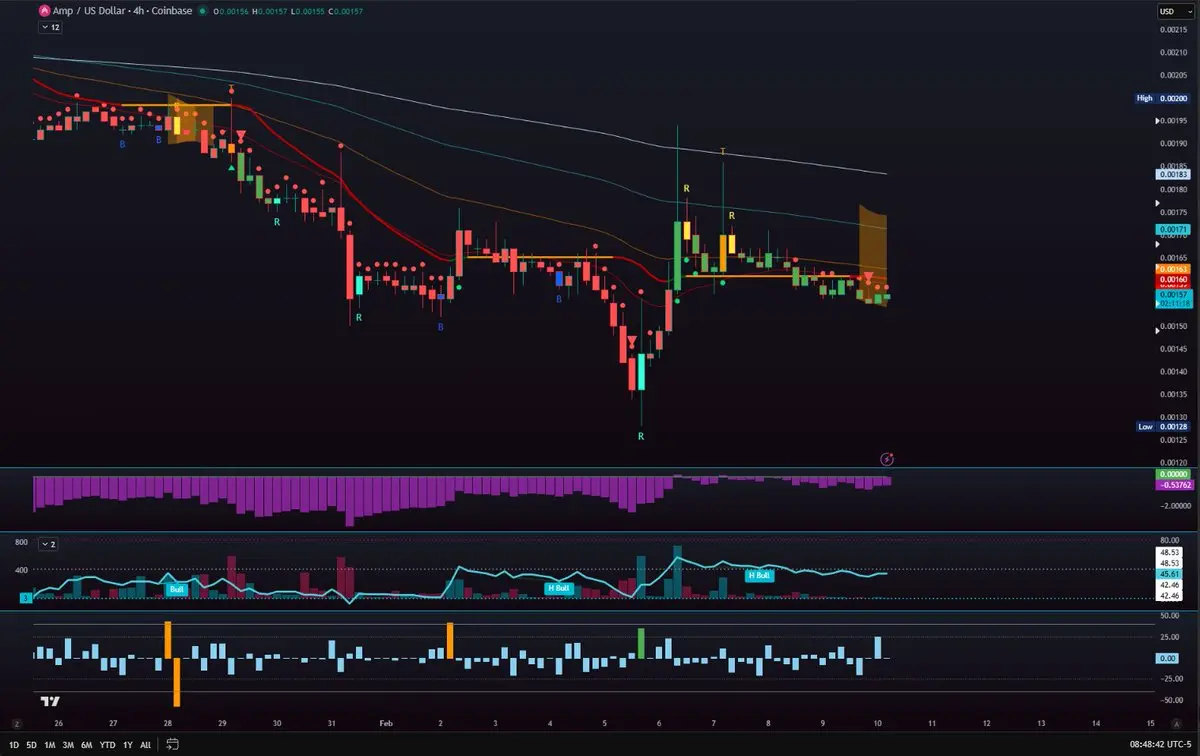The width and height of the screenshot is (1200, 756).
Task: Click the Amp pink symbol logo icon
Action: [x=43, y=11]
